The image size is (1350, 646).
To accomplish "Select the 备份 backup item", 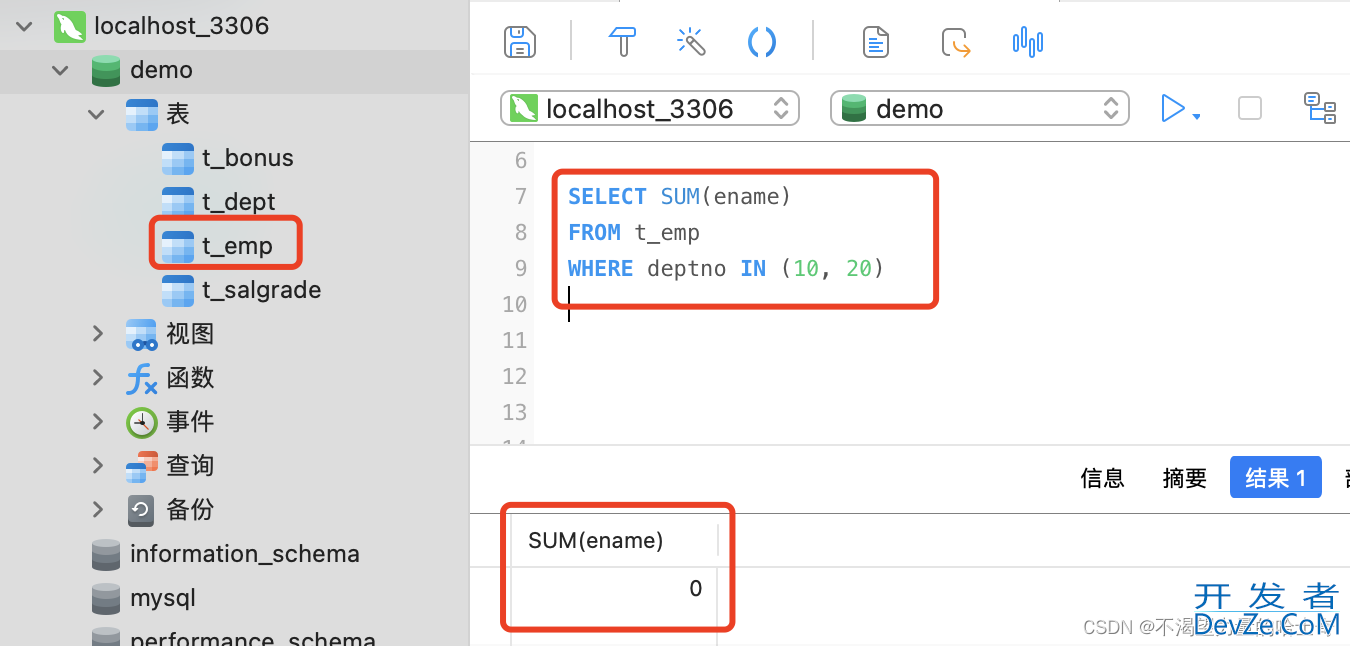I will click(190, 510).
